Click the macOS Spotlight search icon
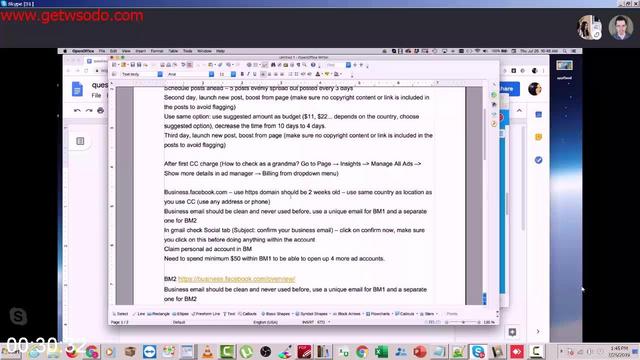Screen dimensions: 640x360 pos(564,51)
